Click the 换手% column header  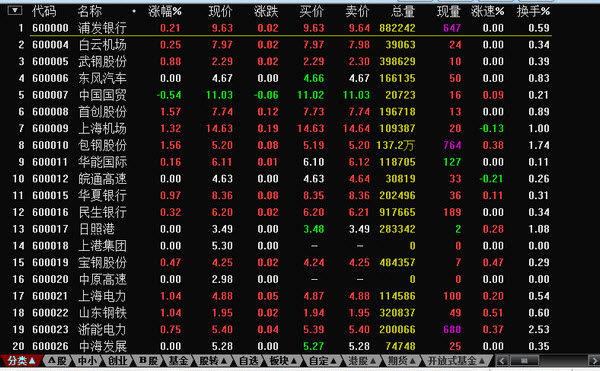[x=533, y=11]
